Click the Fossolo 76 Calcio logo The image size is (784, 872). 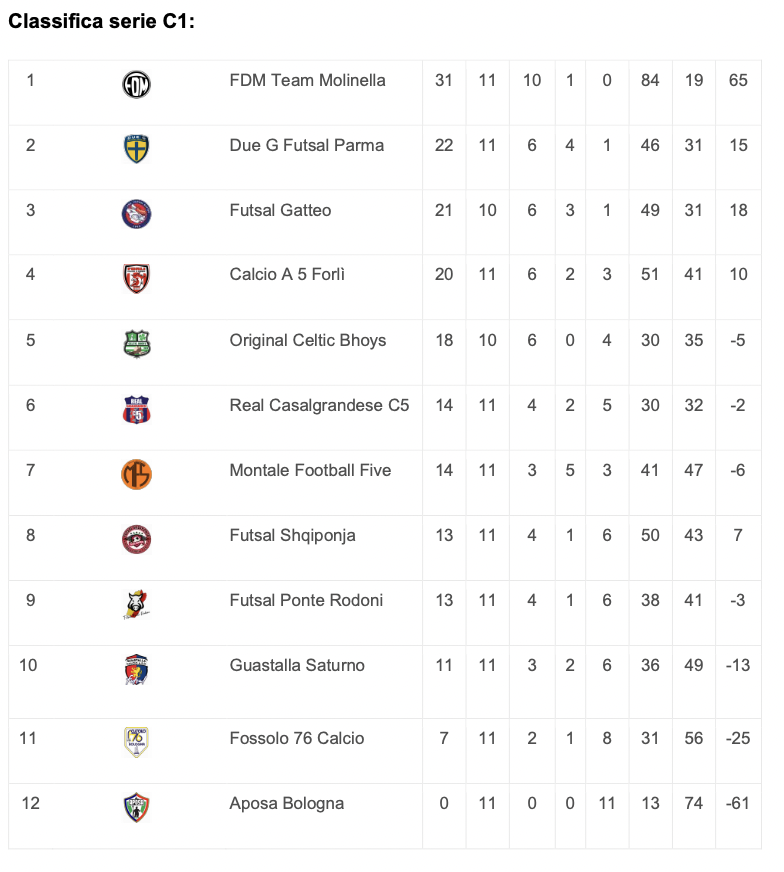[x=136, y=742]
